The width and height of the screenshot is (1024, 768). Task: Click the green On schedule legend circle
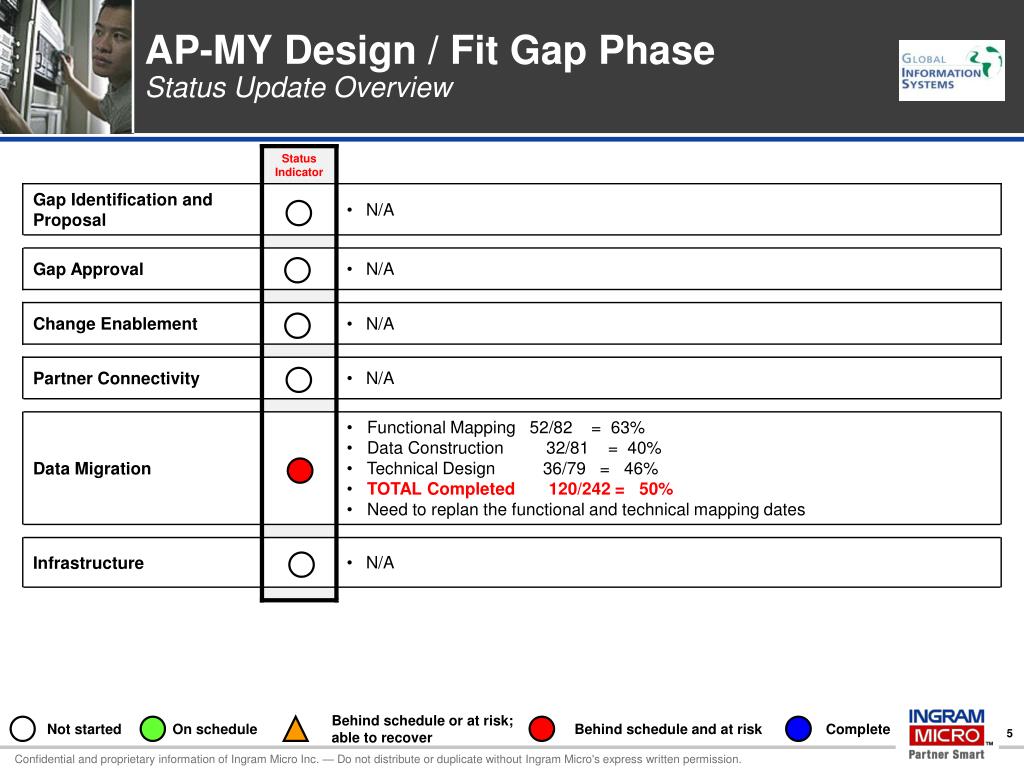click(x=153, y=729)
